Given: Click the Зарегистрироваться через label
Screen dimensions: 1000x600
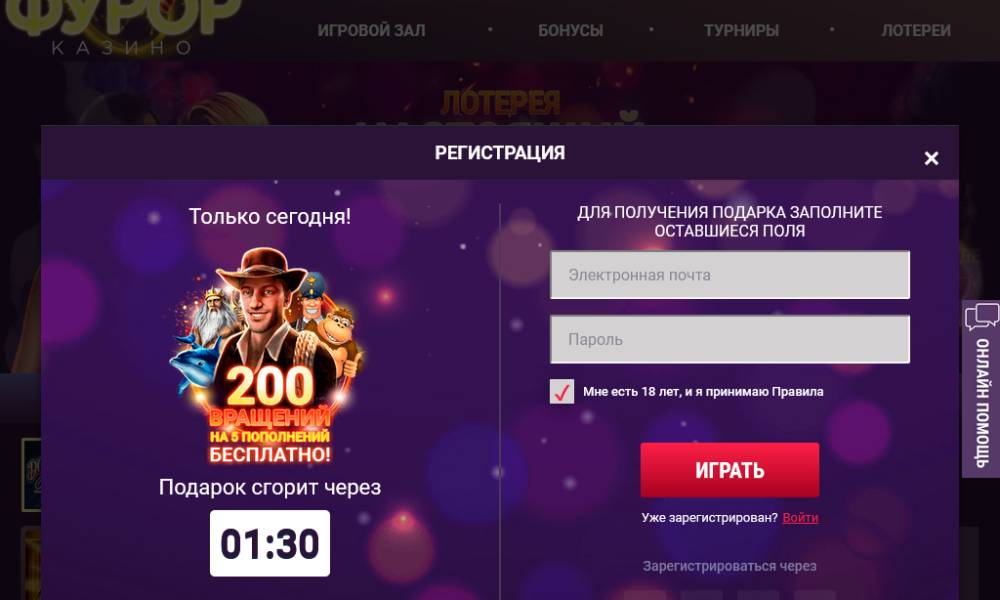Looking at the screenshot, I should tap(730, 566).
